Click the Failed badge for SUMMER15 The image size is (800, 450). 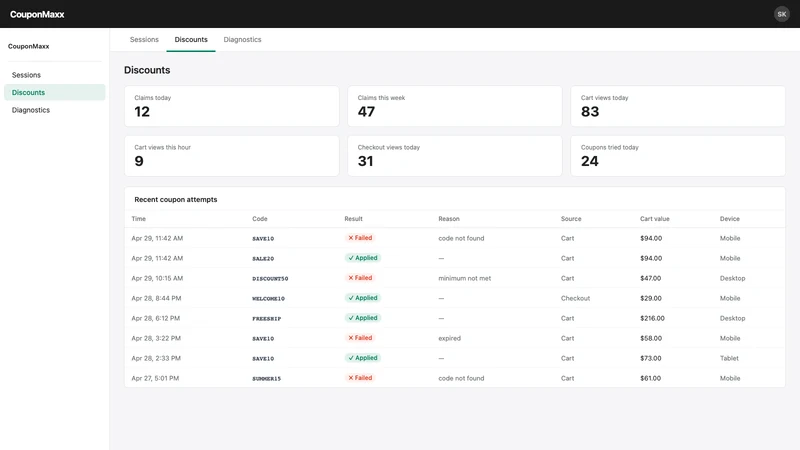360,378
